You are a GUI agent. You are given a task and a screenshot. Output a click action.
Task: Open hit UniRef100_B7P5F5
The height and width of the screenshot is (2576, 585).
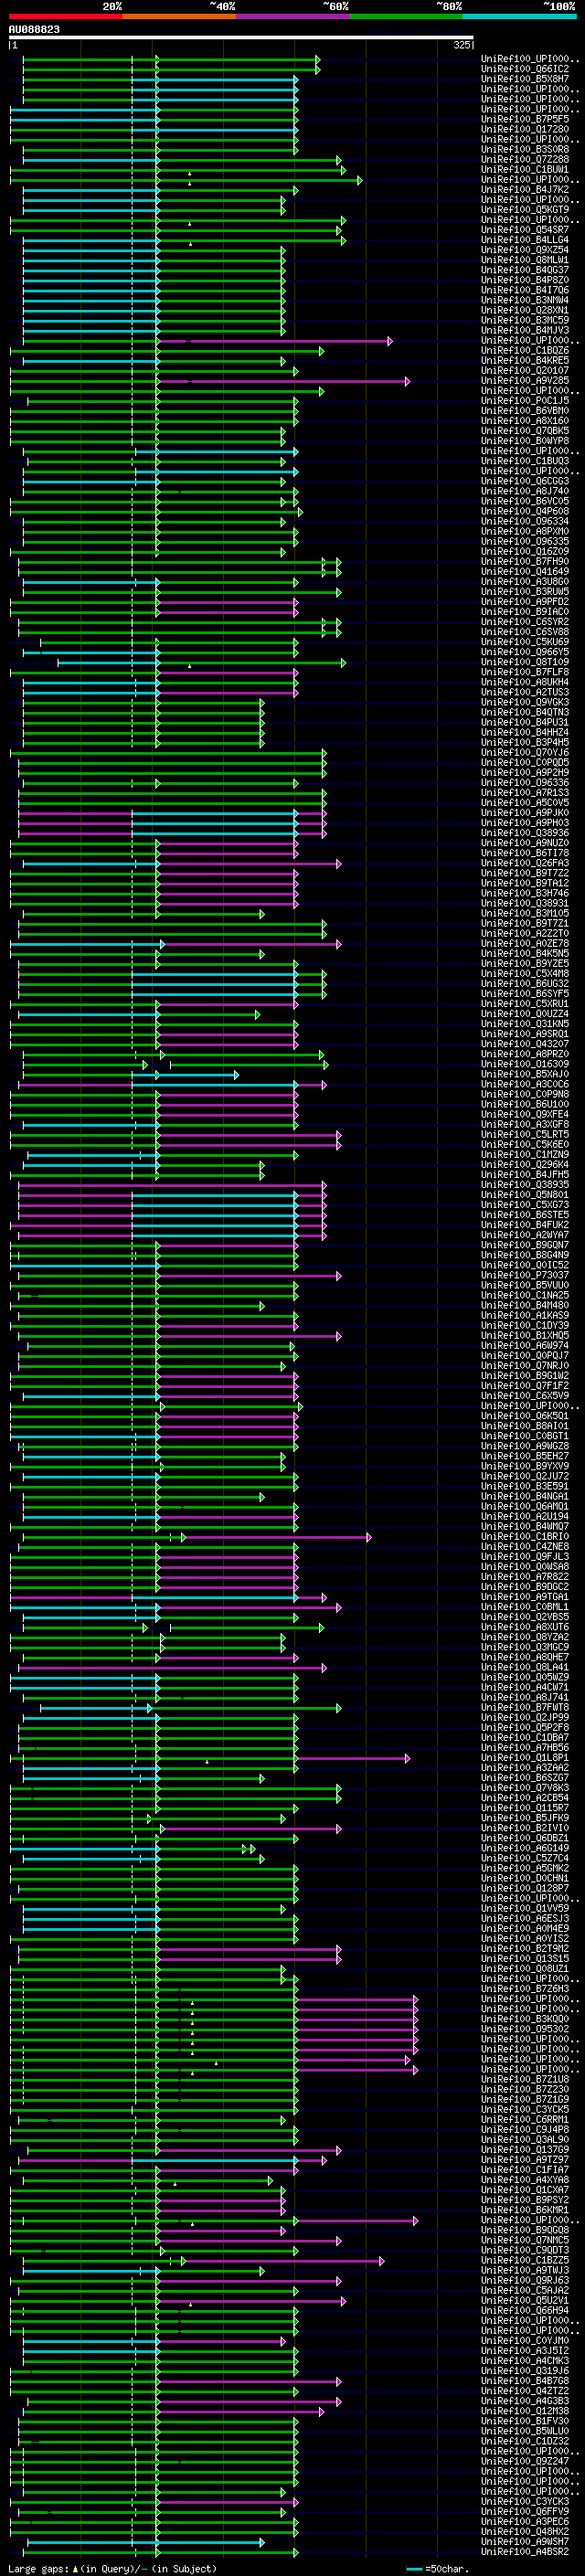coord(525,119)
